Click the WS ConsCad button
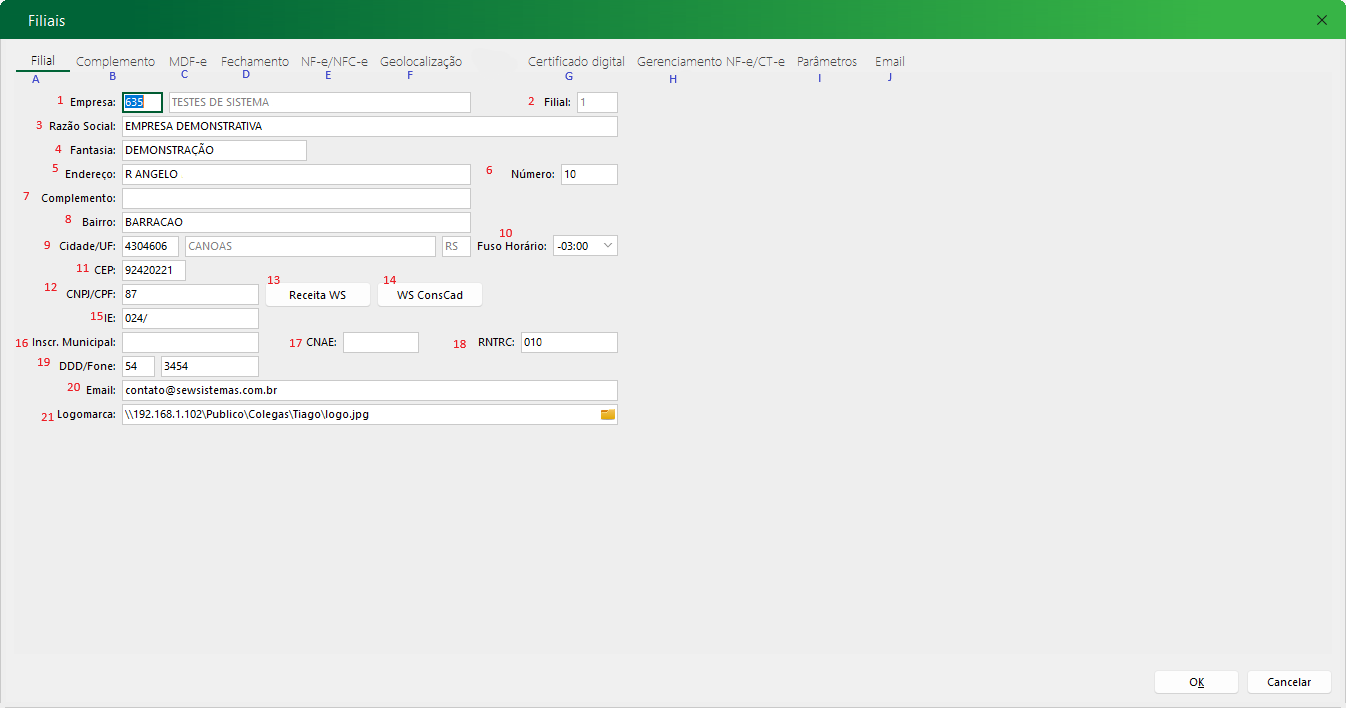Screen dimensions: 1346x708 [430, 295]
